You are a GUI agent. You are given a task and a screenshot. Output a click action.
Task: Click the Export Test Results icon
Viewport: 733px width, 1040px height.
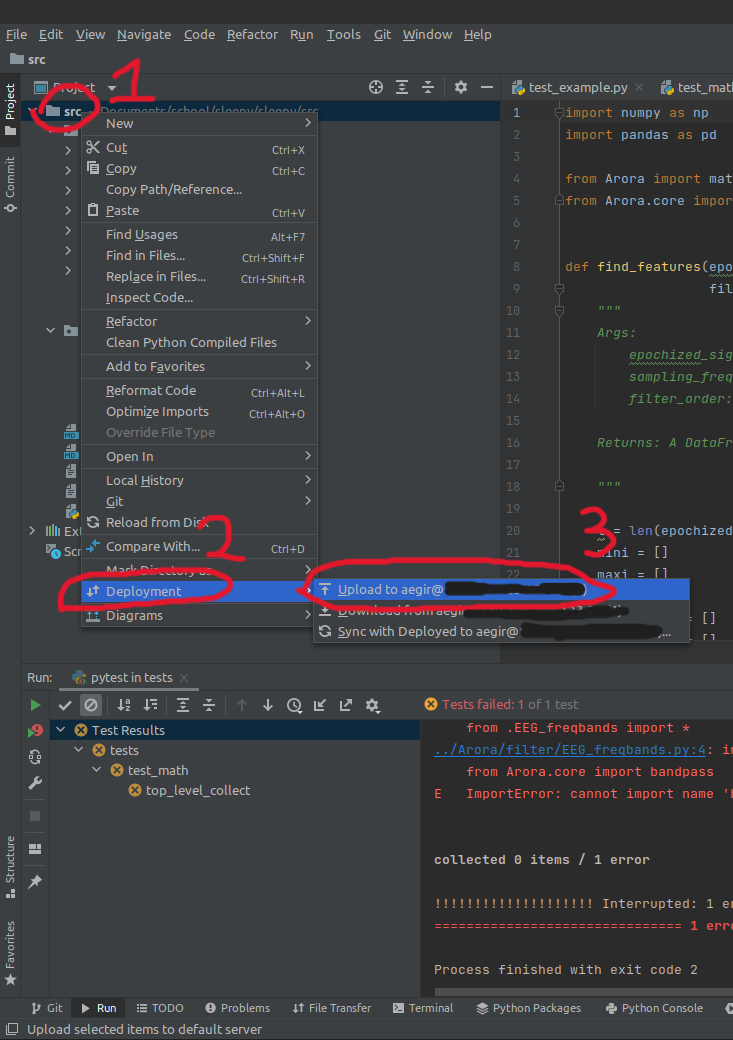tap(346, 705)
